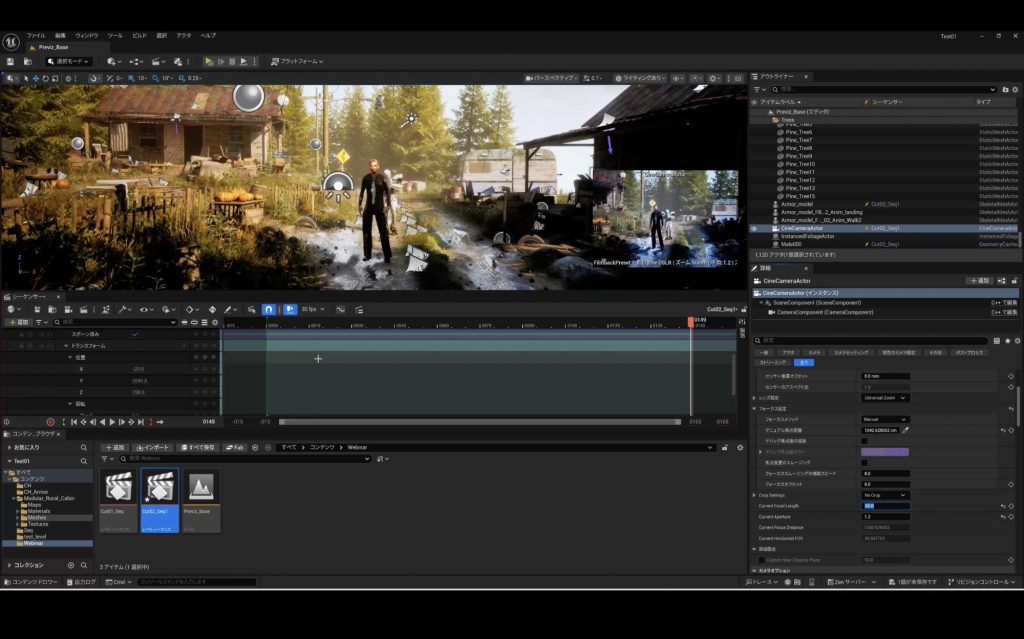Click the Save current level icon
Viewport: 1024px width, 639px height.
(11, 61)
